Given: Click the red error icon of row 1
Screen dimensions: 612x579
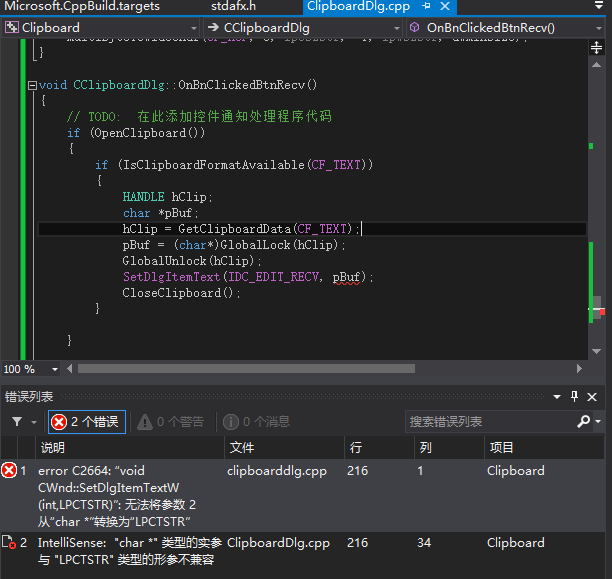Looking at the screenshot, I should click(9, 470).
